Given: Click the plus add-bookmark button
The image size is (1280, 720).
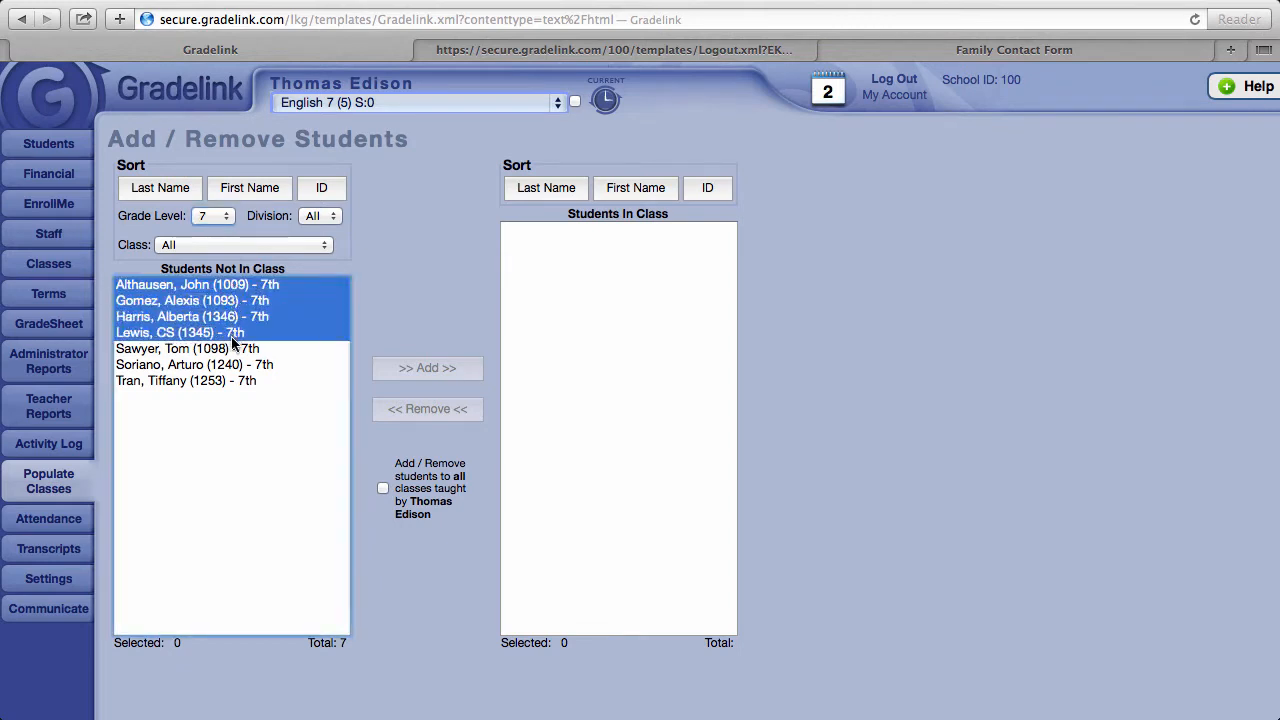Looking at the screenshot, I should coord(120,19).
